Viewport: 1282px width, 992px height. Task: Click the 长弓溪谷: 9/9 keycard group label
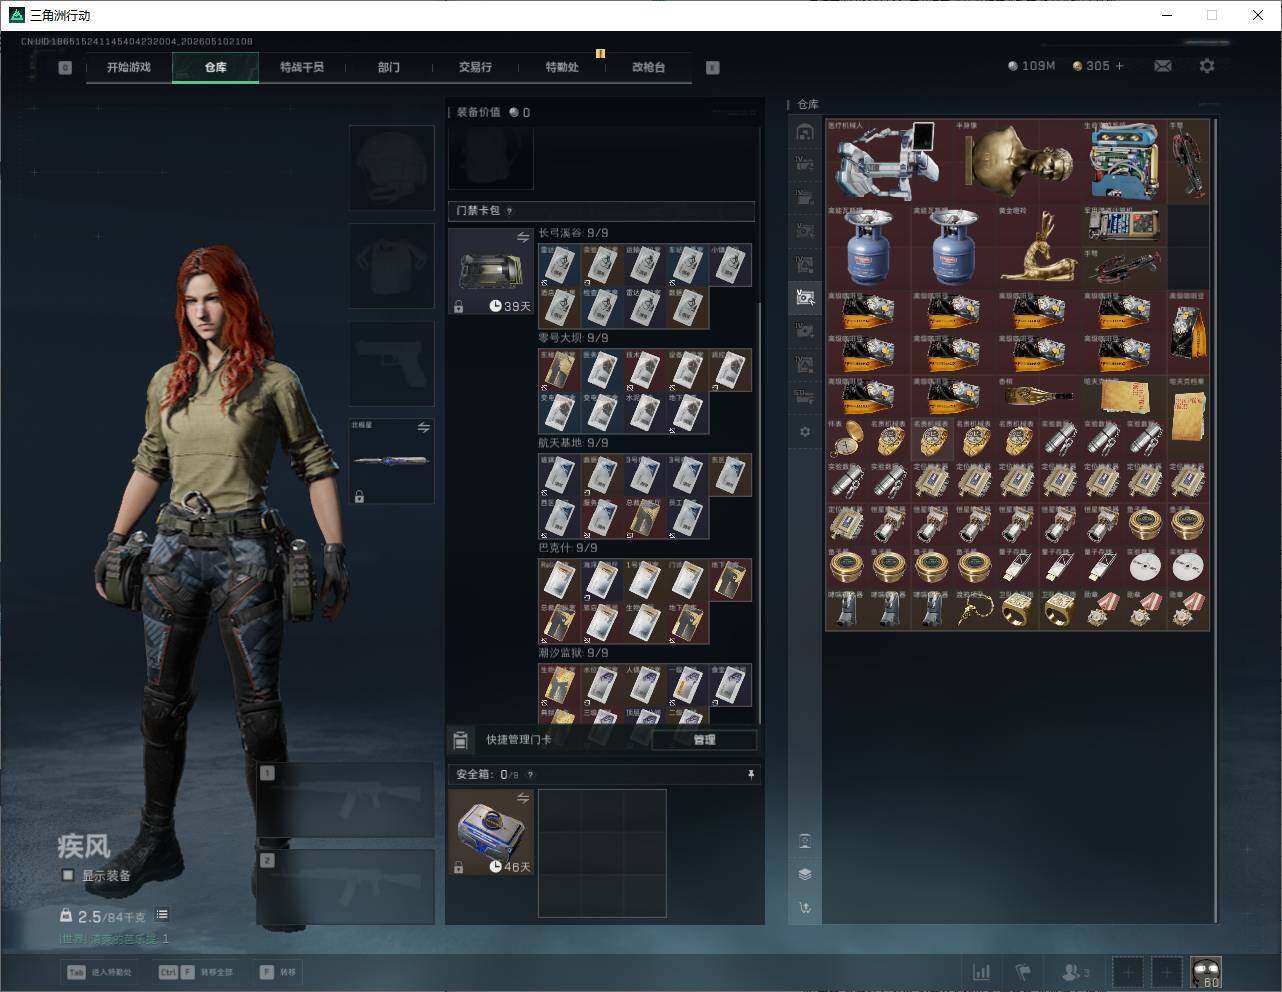[573, 233]
